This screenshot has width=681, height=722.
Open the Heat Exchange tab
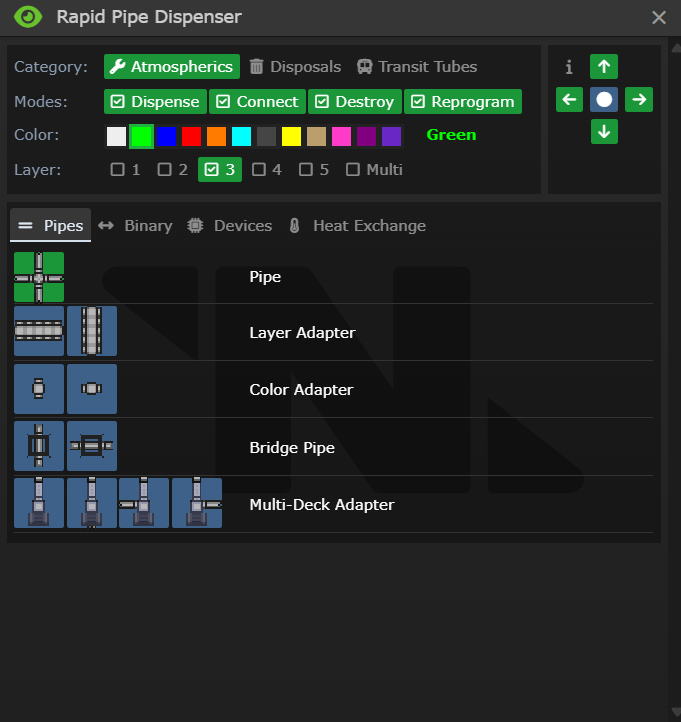[x=357, y=226]
